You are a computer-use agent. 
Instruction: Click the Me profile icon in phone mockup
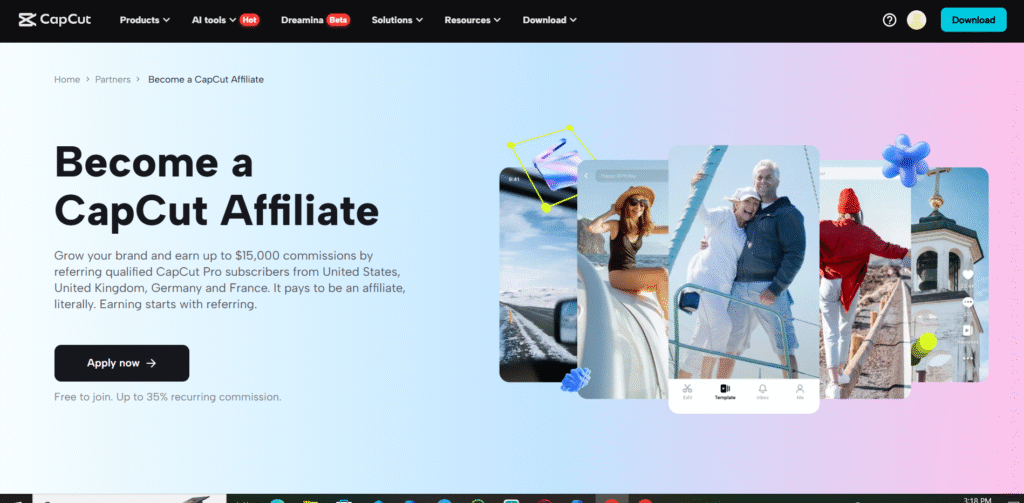tap(799, 392)
